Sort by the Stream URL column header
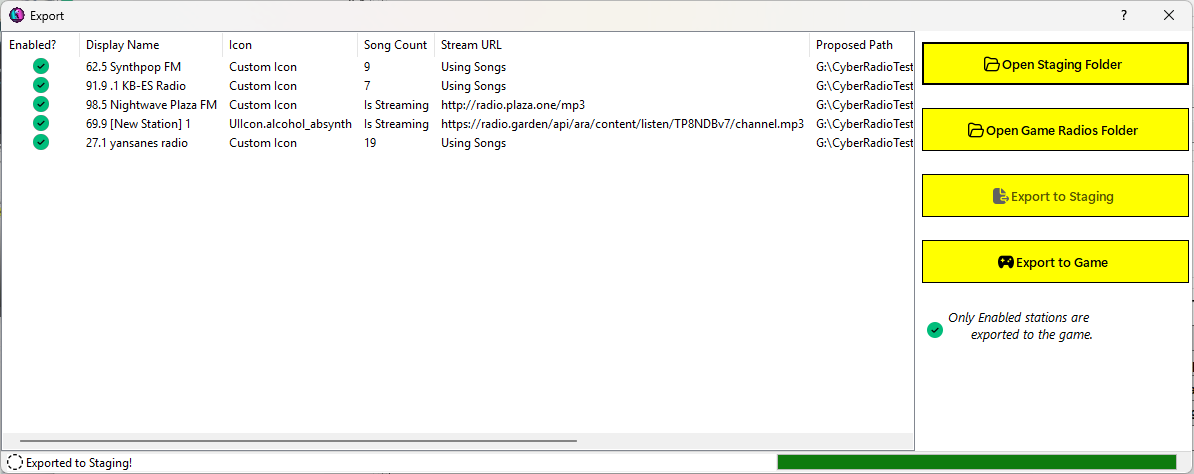Viewport: 1194px width, 474px height. tap(622, 45)
